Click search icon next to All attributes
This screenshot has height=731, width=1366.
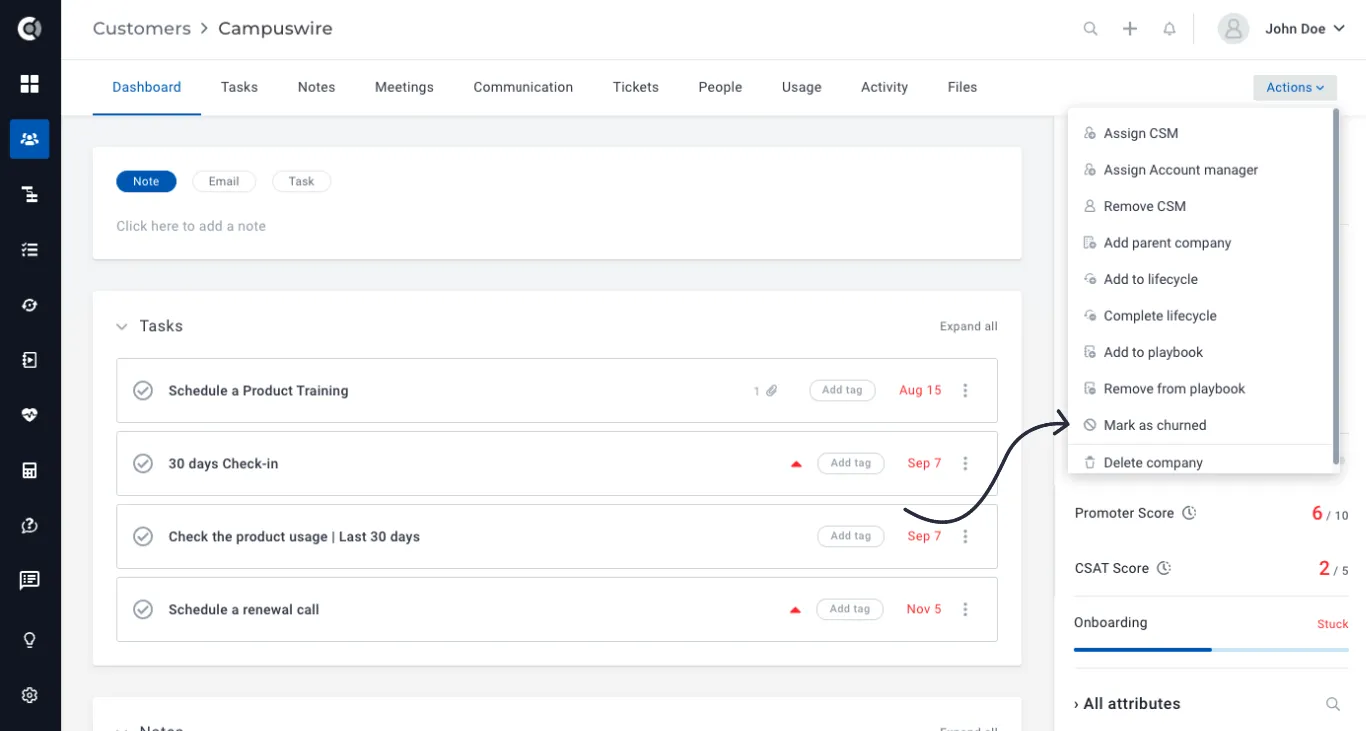1333,704
